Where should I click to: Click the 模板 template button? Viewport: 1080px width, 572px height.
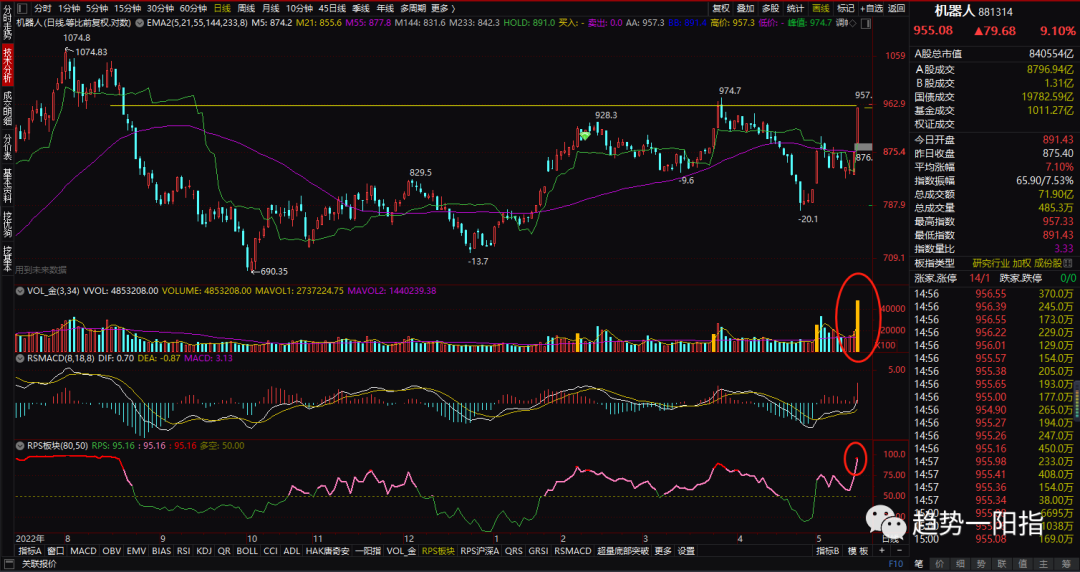[x=858, y=551]
